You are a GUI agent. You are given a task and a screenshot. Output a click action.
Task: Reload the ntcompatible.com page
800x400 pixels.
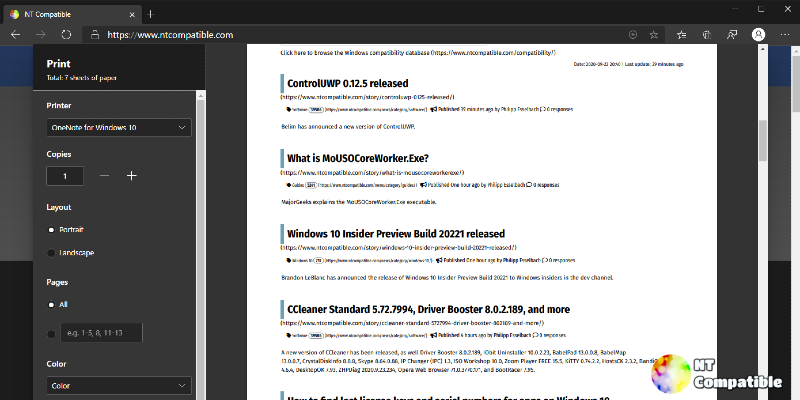pyautogui.click(x=66, y=35)
